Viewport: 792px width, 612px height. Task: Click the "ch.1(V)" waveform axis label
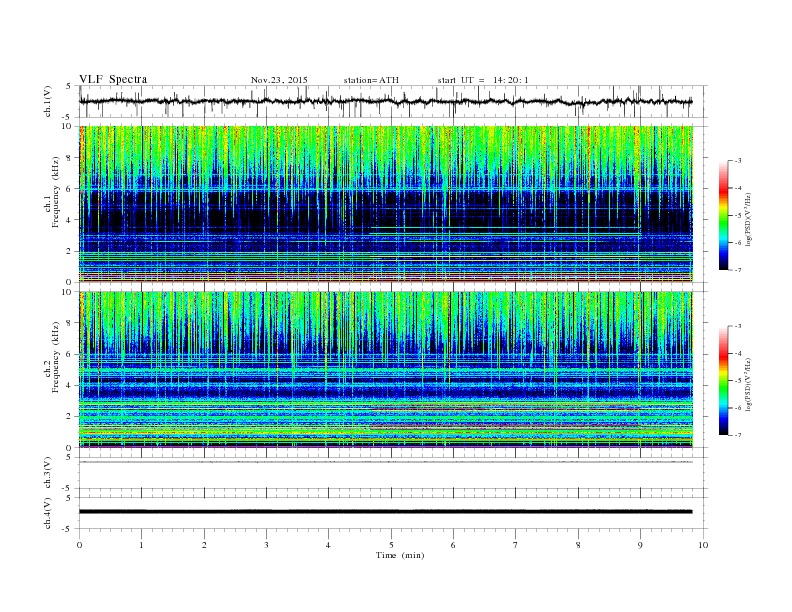tap(48, 101)
